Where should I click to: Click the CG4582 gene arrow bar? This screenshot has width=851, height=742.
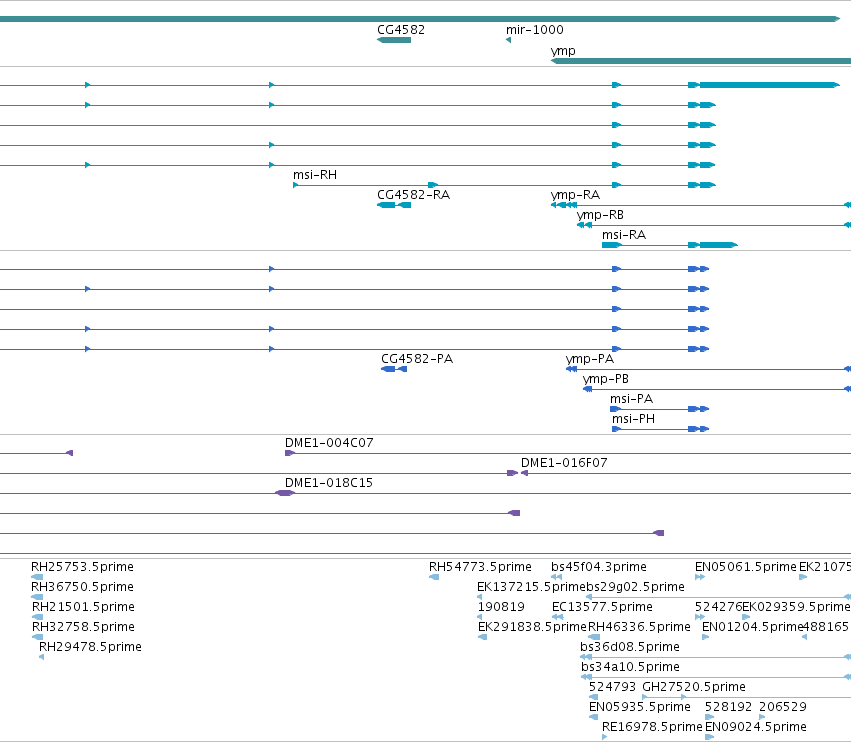(394, 40)
